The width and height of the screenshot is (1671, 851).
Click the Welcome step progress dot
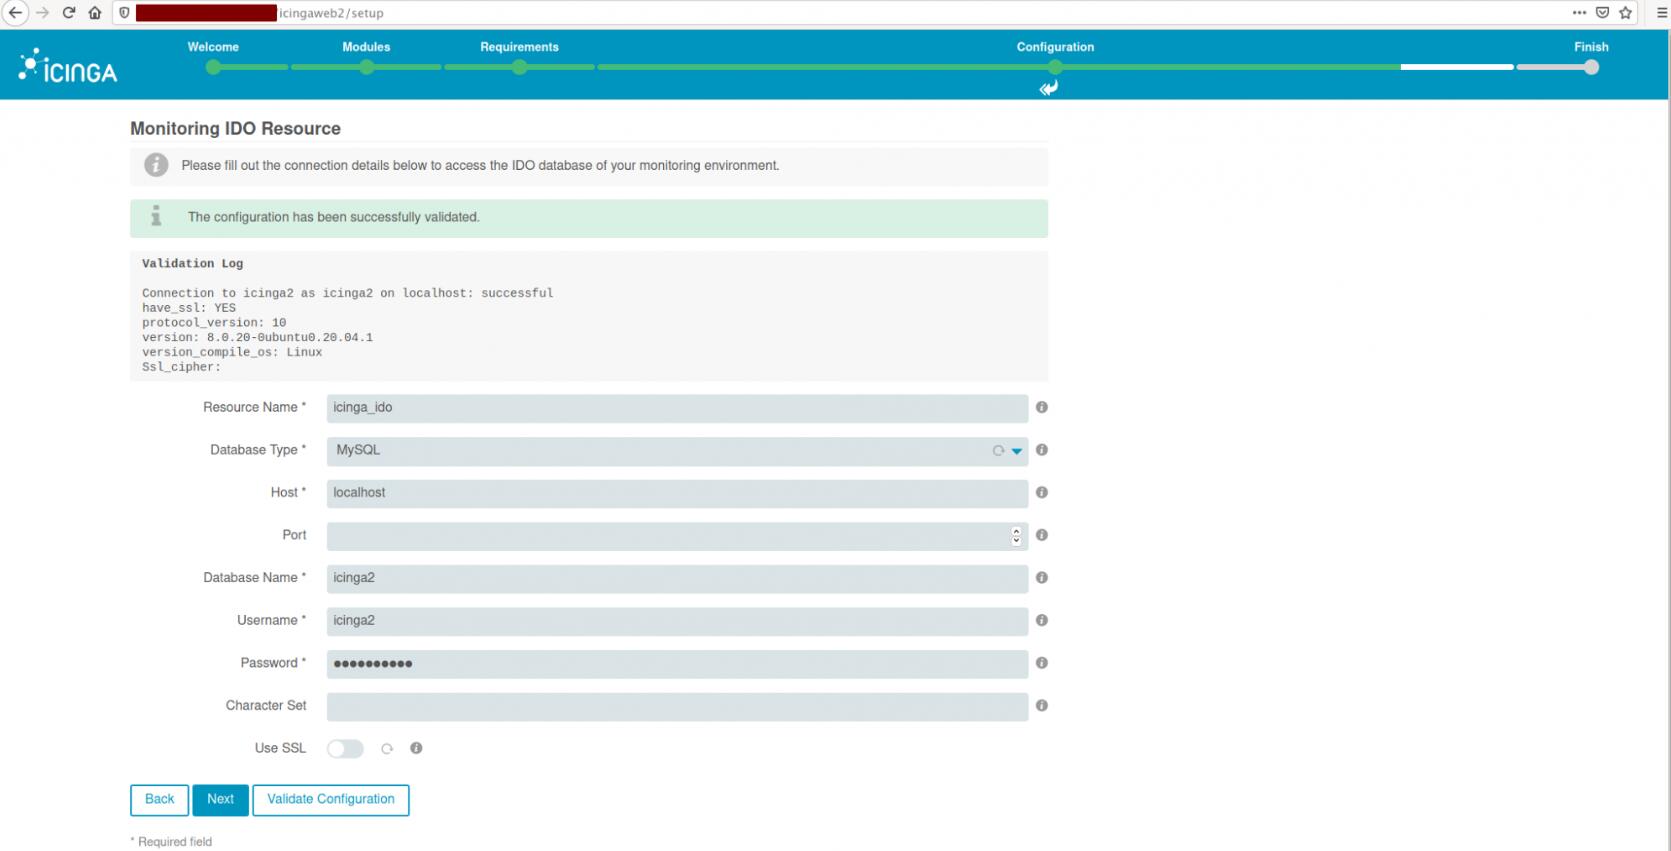[x=213, y=67]
